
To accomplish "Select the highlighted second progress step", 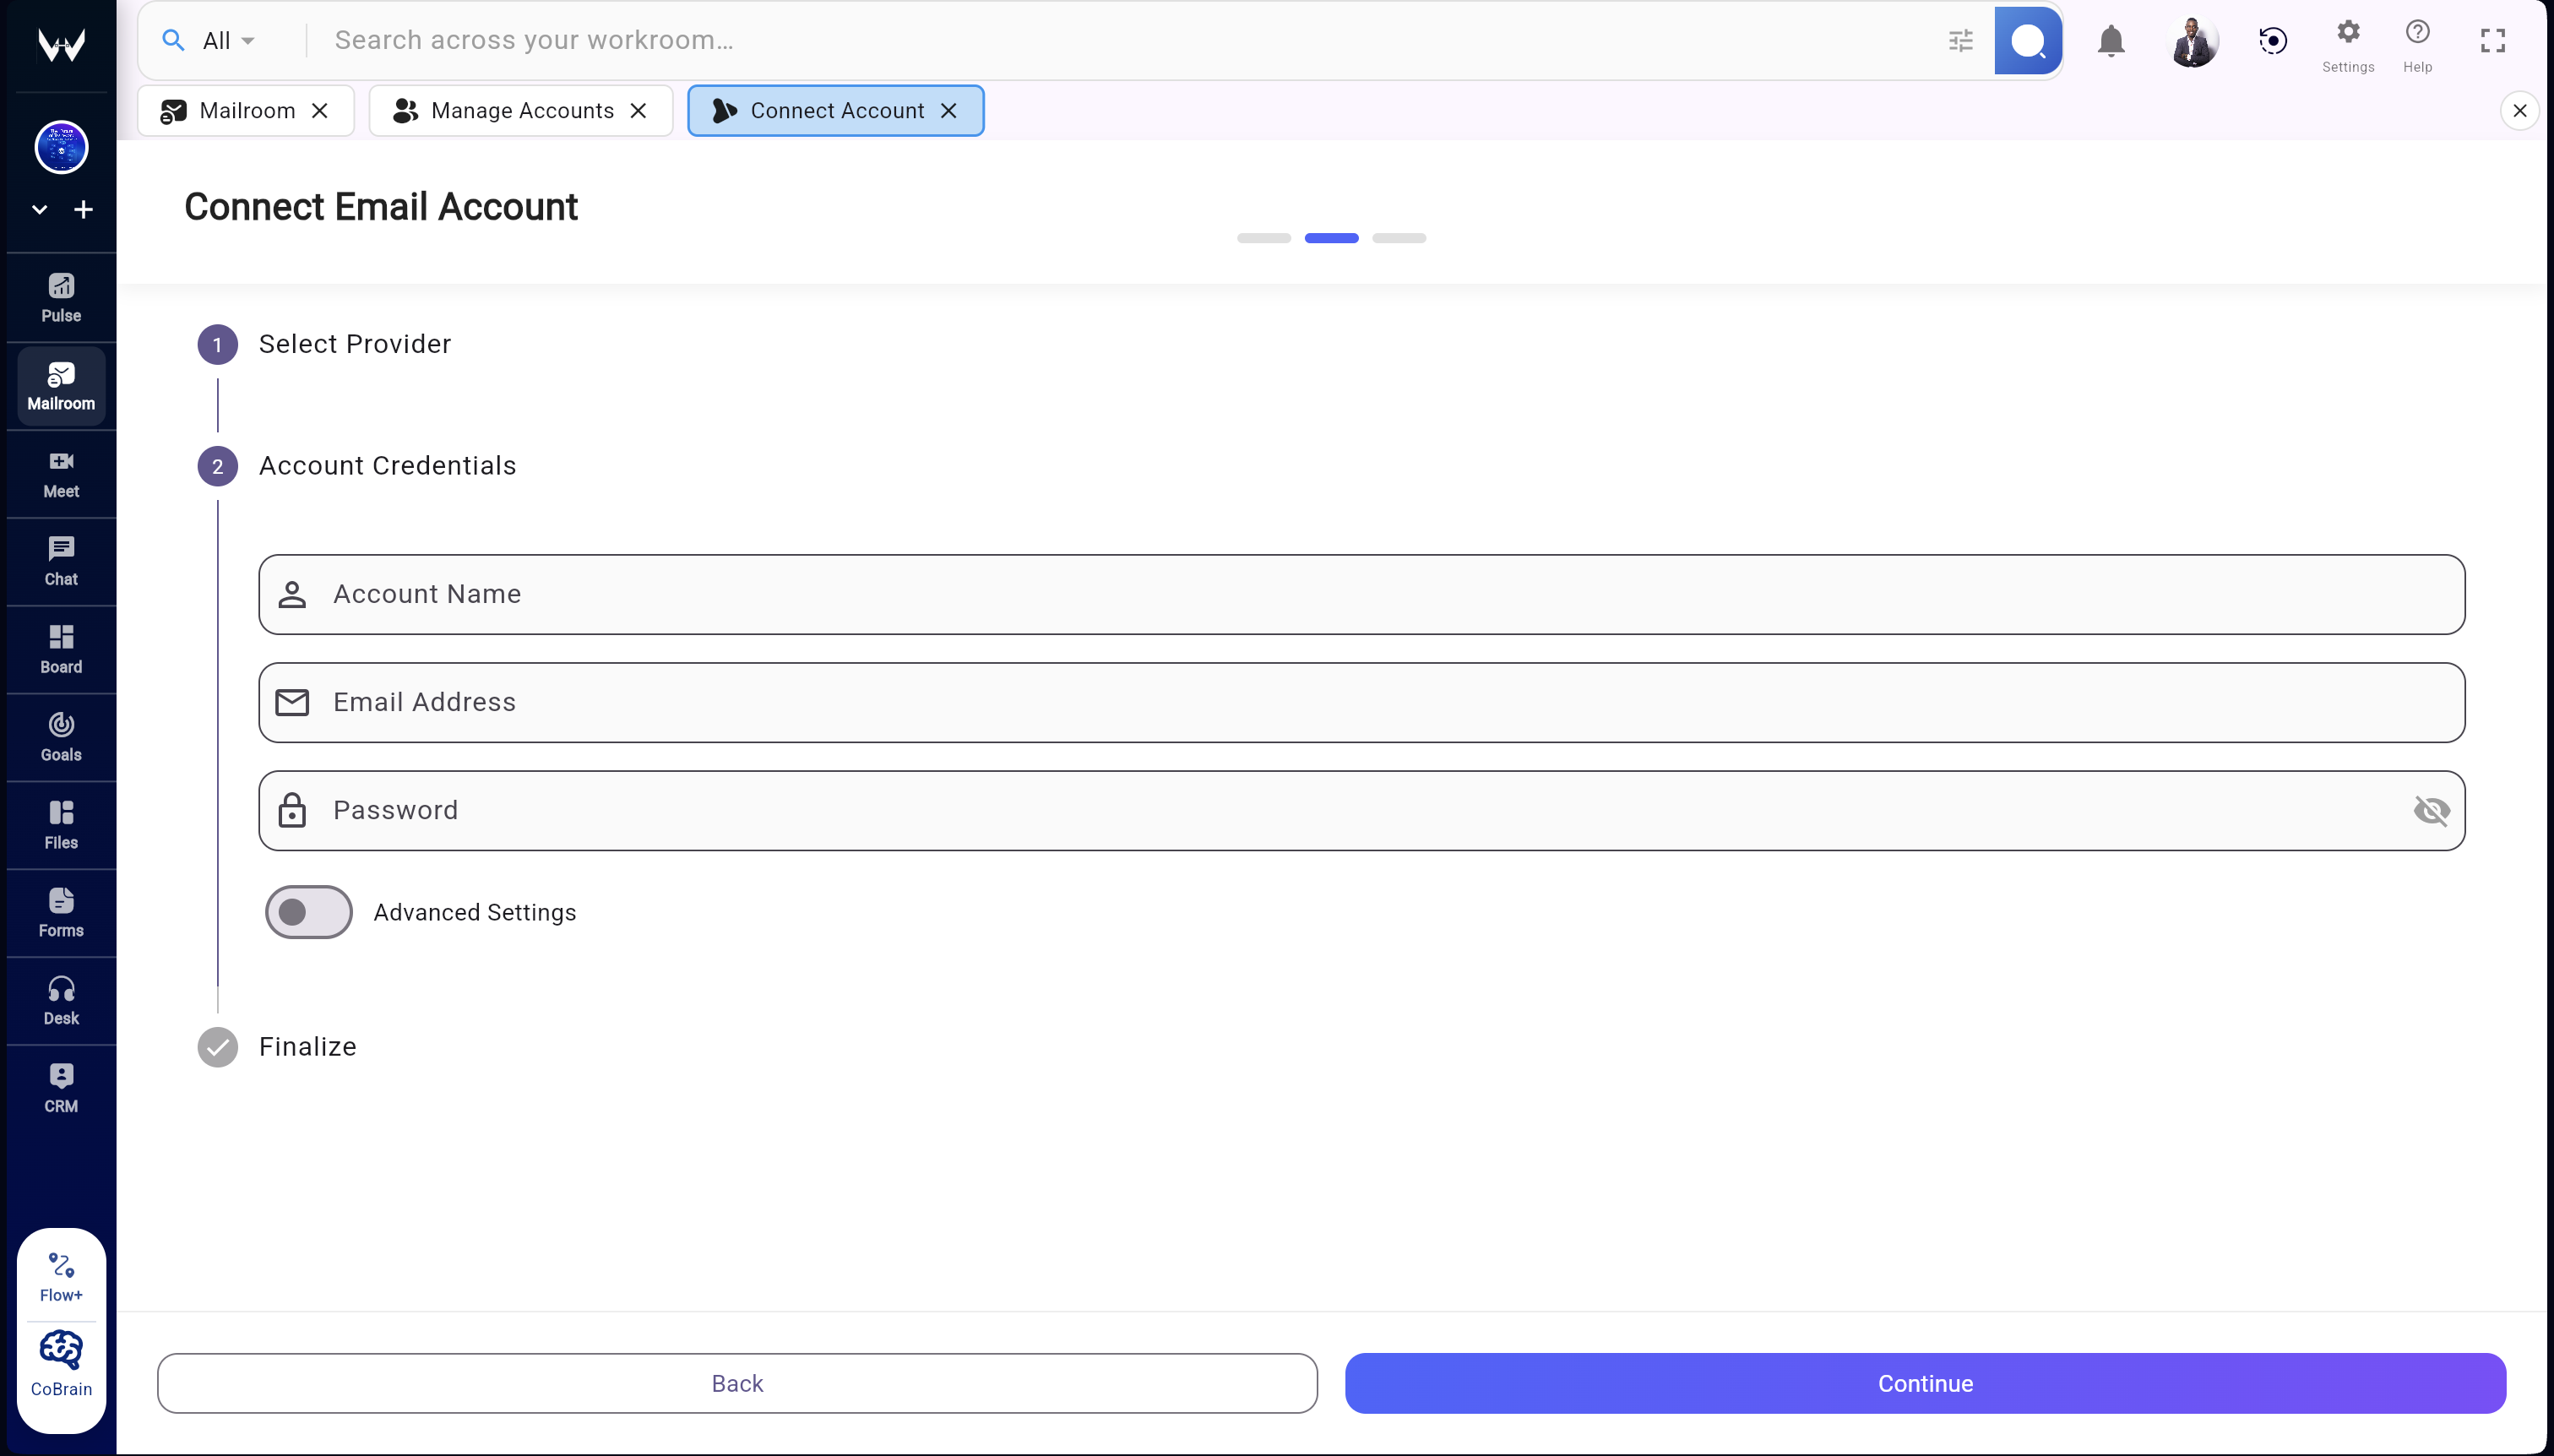I will click(1330, 238).
